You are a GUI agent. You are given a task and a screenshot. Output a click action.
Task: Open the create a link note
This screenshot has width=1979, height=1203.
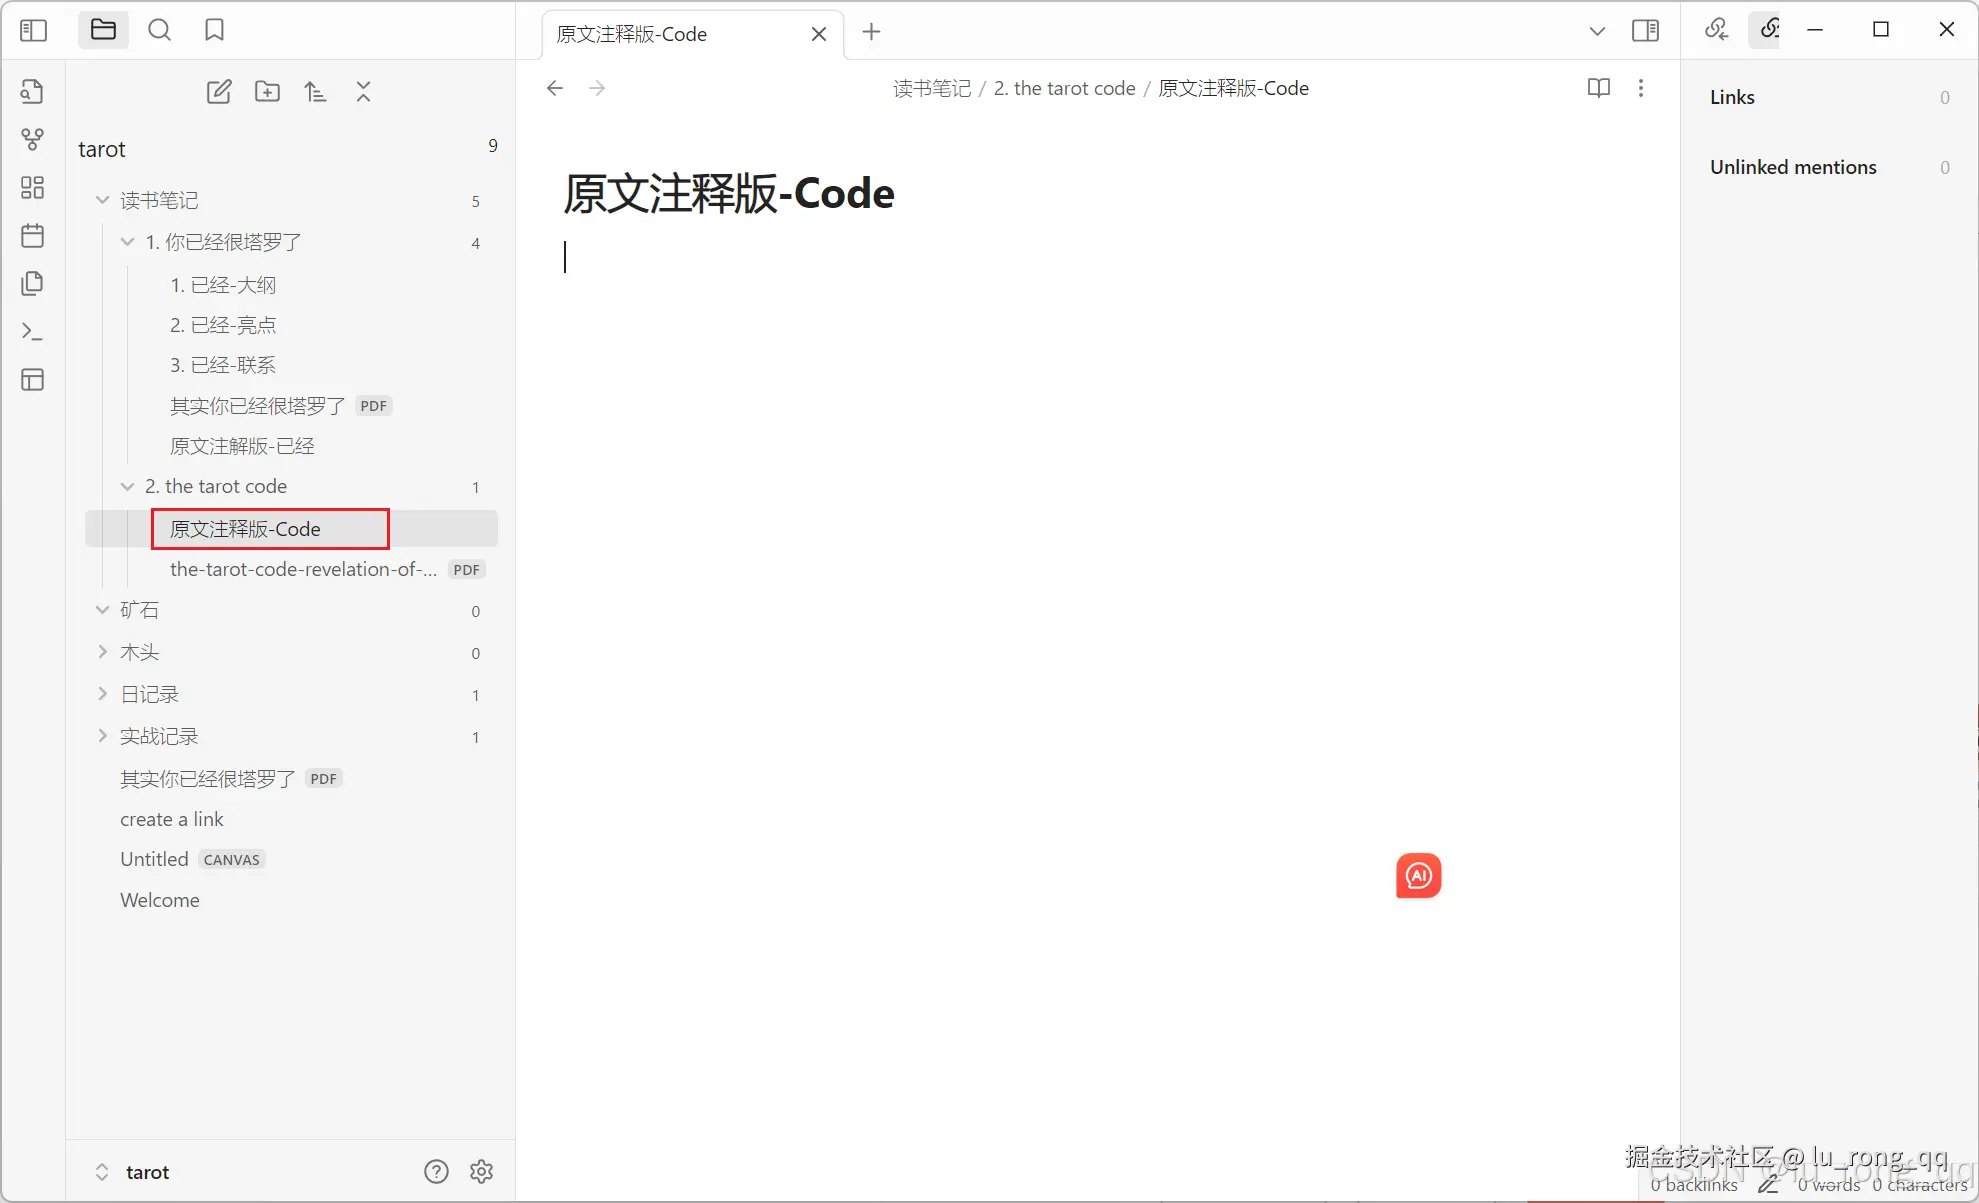[x=171, y=819]
